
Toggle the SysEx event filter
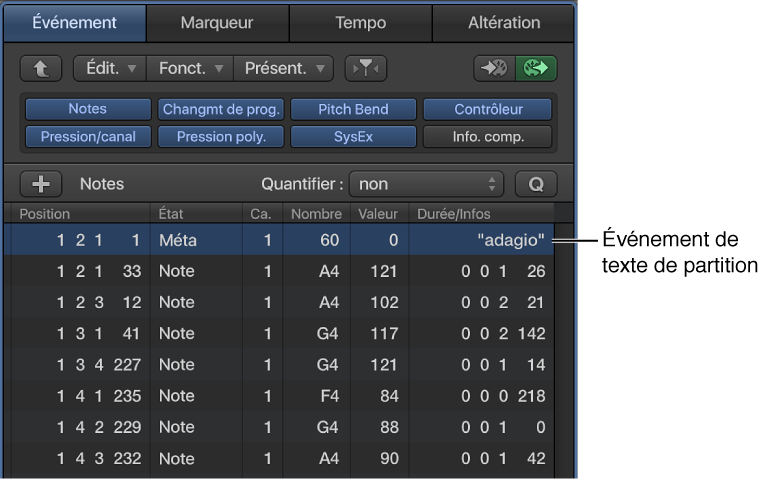click(353, 137)
